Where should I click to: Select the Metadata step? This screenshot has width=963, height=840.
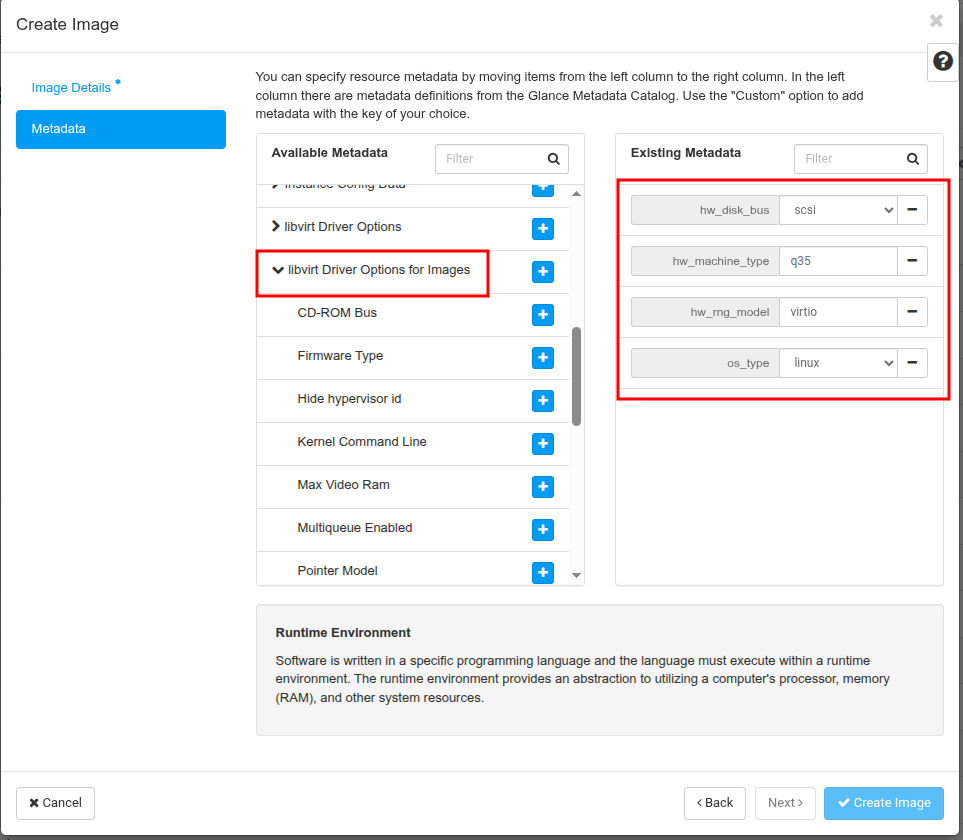click(120, 129)
